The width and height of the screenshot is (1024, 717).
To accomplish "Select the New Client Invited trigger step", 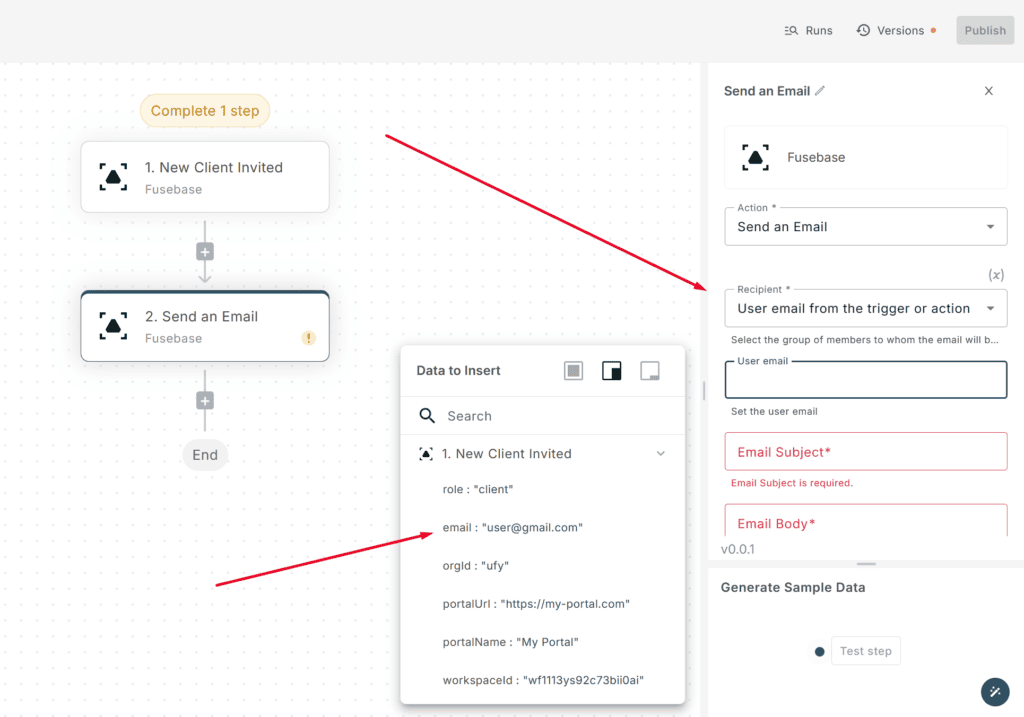I will [x=204, y=177].
